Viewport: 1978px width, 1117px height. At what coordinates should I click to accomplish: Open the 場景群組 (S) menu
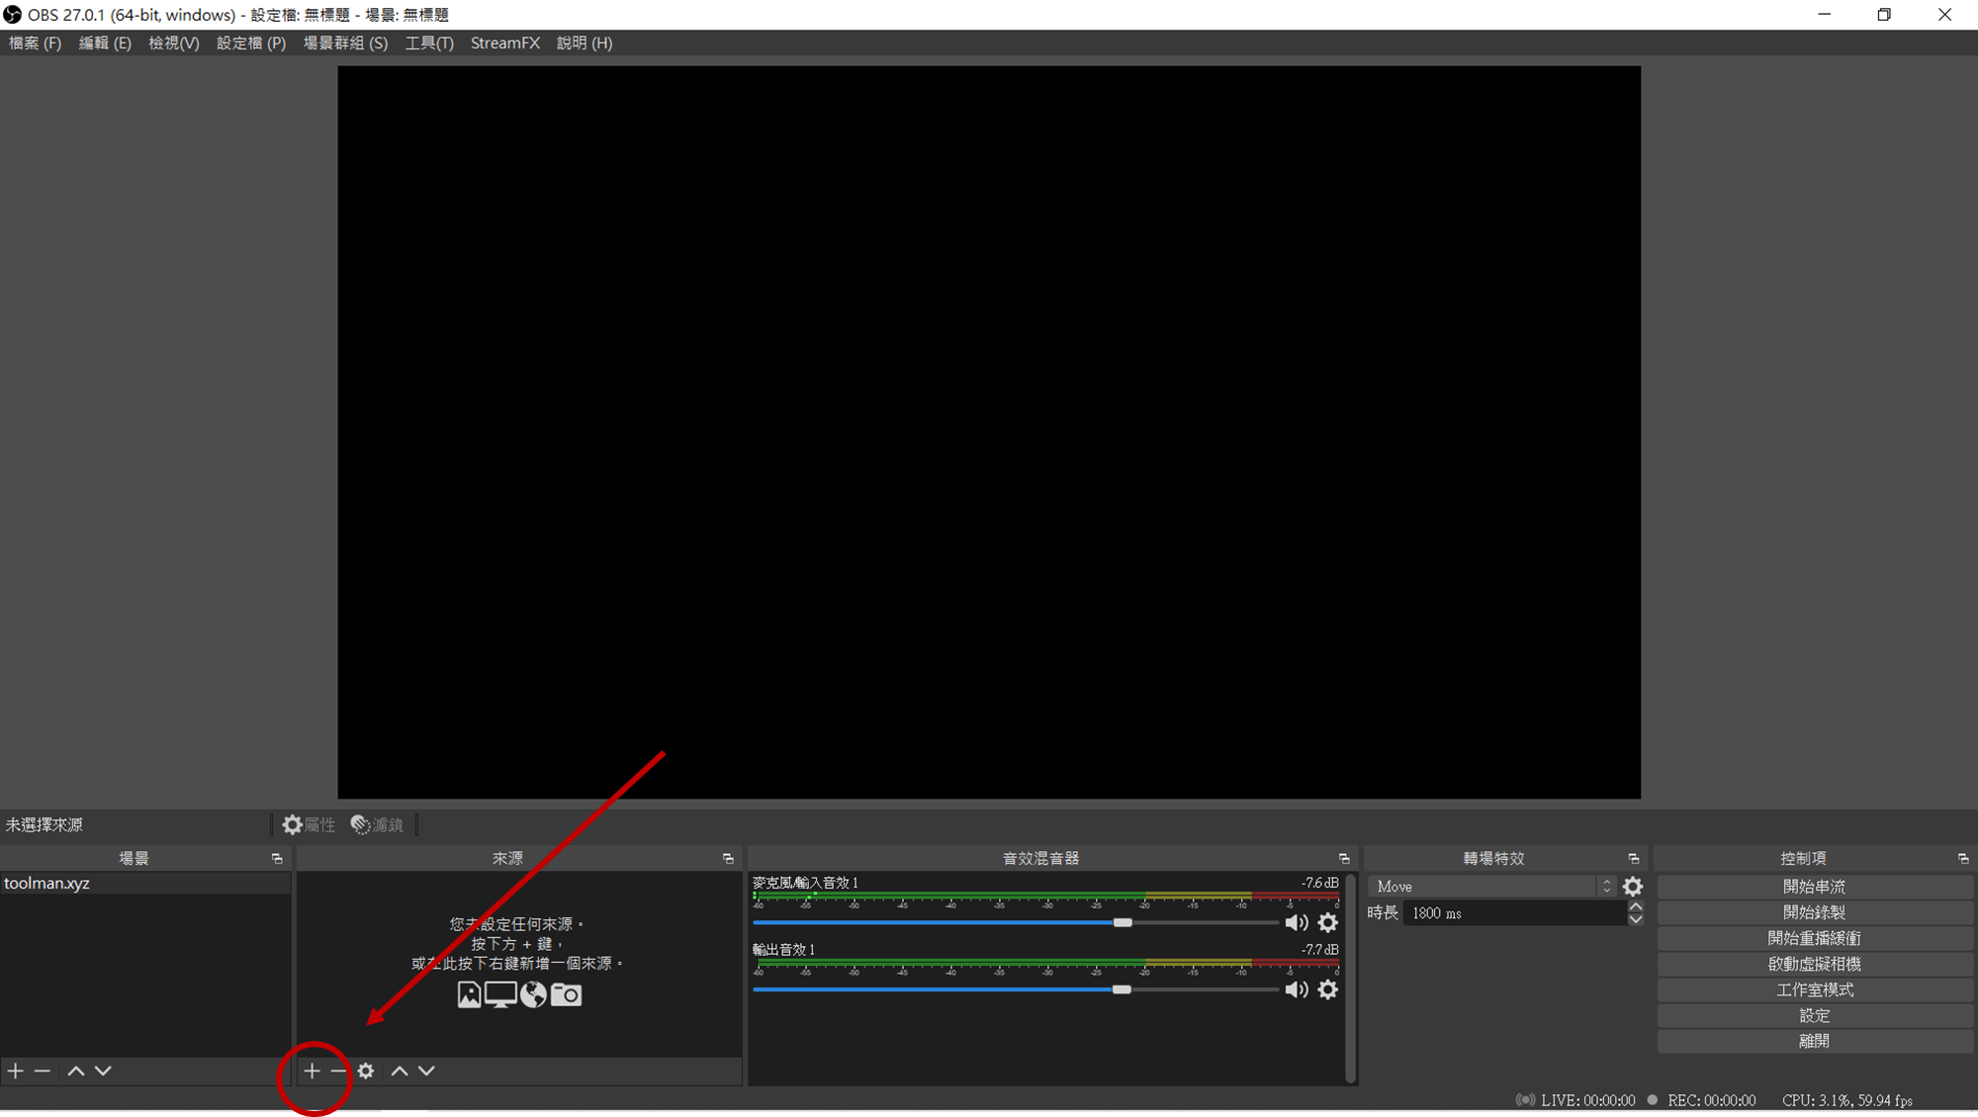tap(345, 43)
